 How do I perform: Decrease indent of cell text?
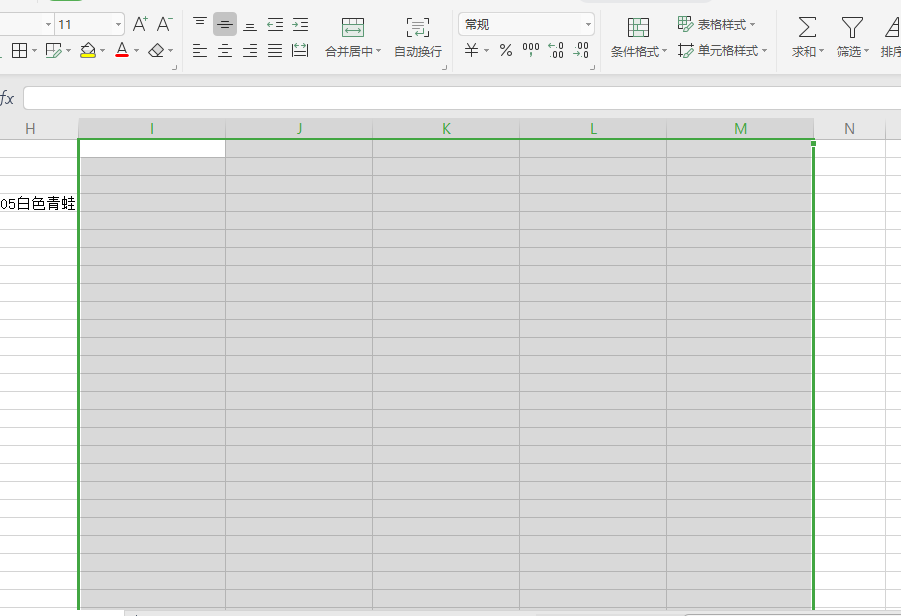pos(275,25)
